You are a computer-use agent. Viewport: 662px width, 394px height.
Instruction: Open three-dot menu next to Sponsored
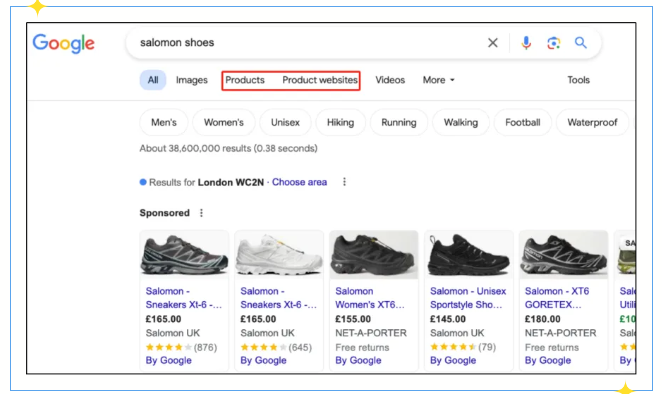[201, 213]
